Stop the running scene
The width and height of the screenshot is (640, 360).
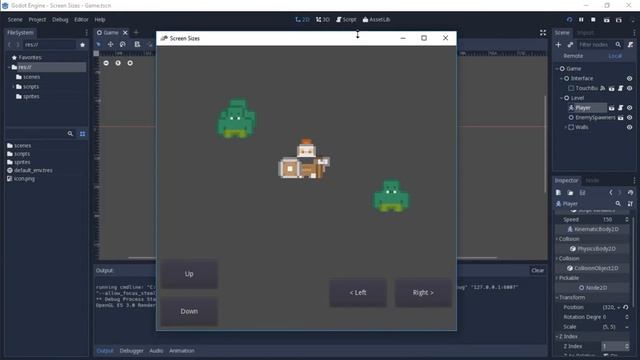point(593,20)
